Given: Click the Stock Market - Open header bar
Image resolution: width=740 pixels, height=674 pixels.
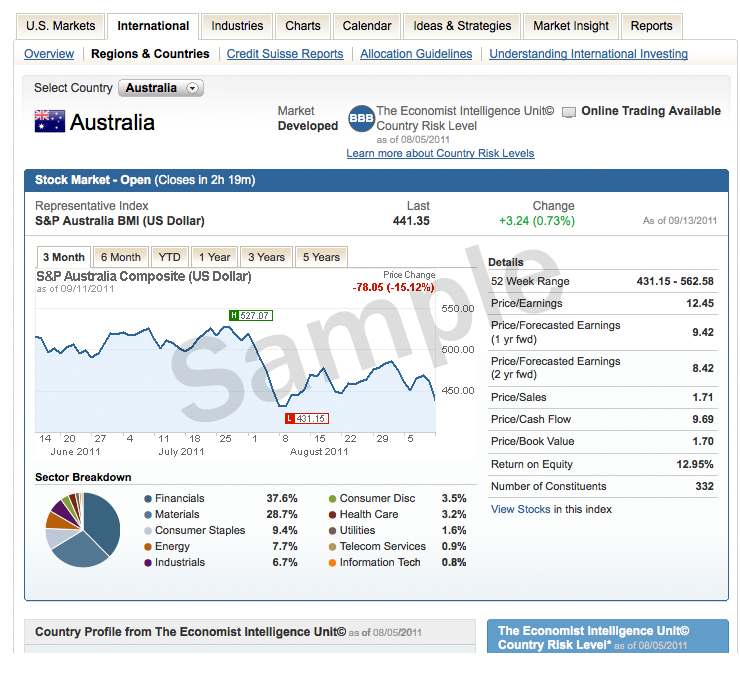Looking at the screenshot, I should coord(377,180).
